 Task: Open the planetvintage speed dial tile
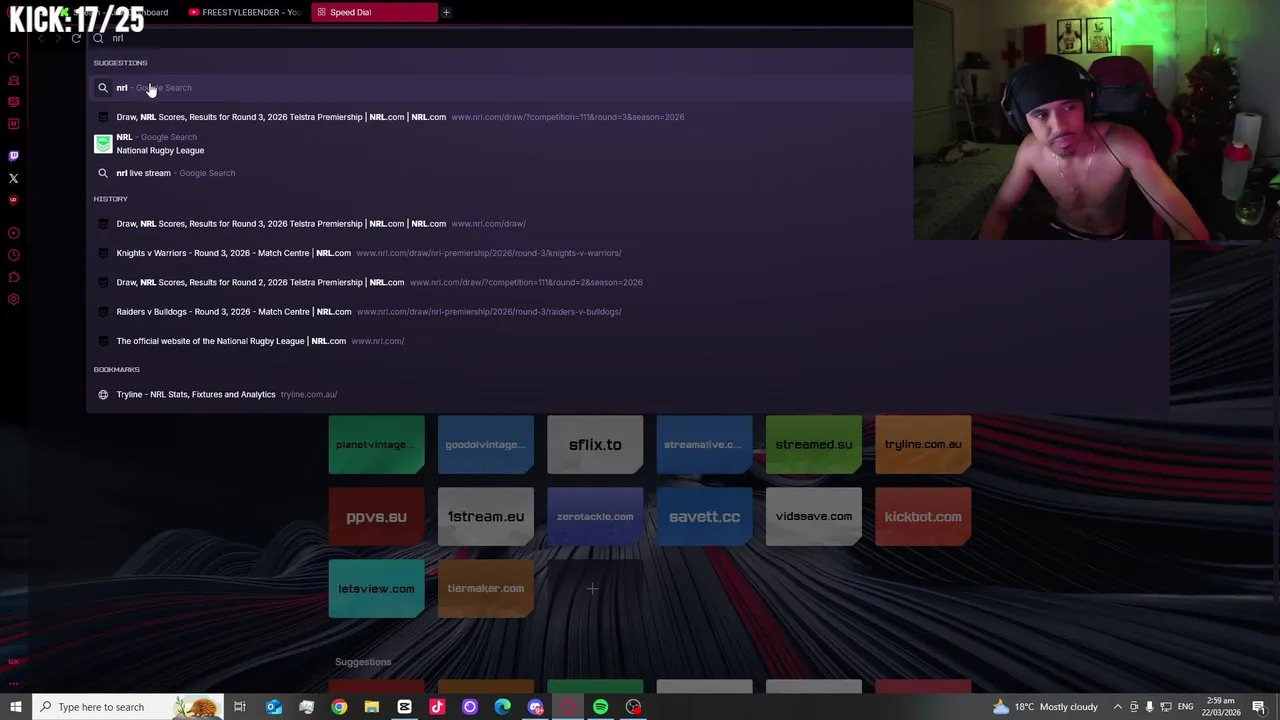(376, 444)
